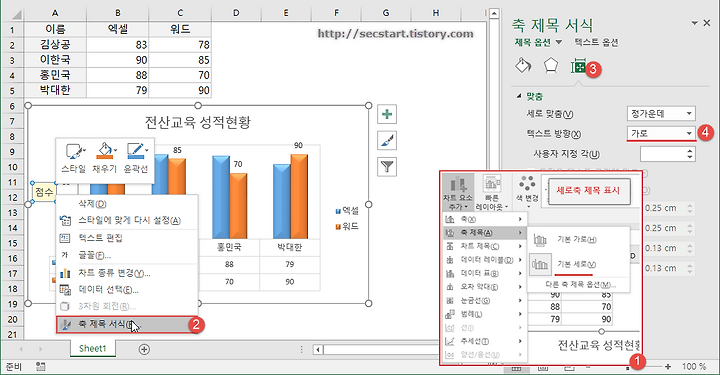720x375 pixels.
Task: Click the 사용자 지정 각 input field
Action: [x=663, y=154]
